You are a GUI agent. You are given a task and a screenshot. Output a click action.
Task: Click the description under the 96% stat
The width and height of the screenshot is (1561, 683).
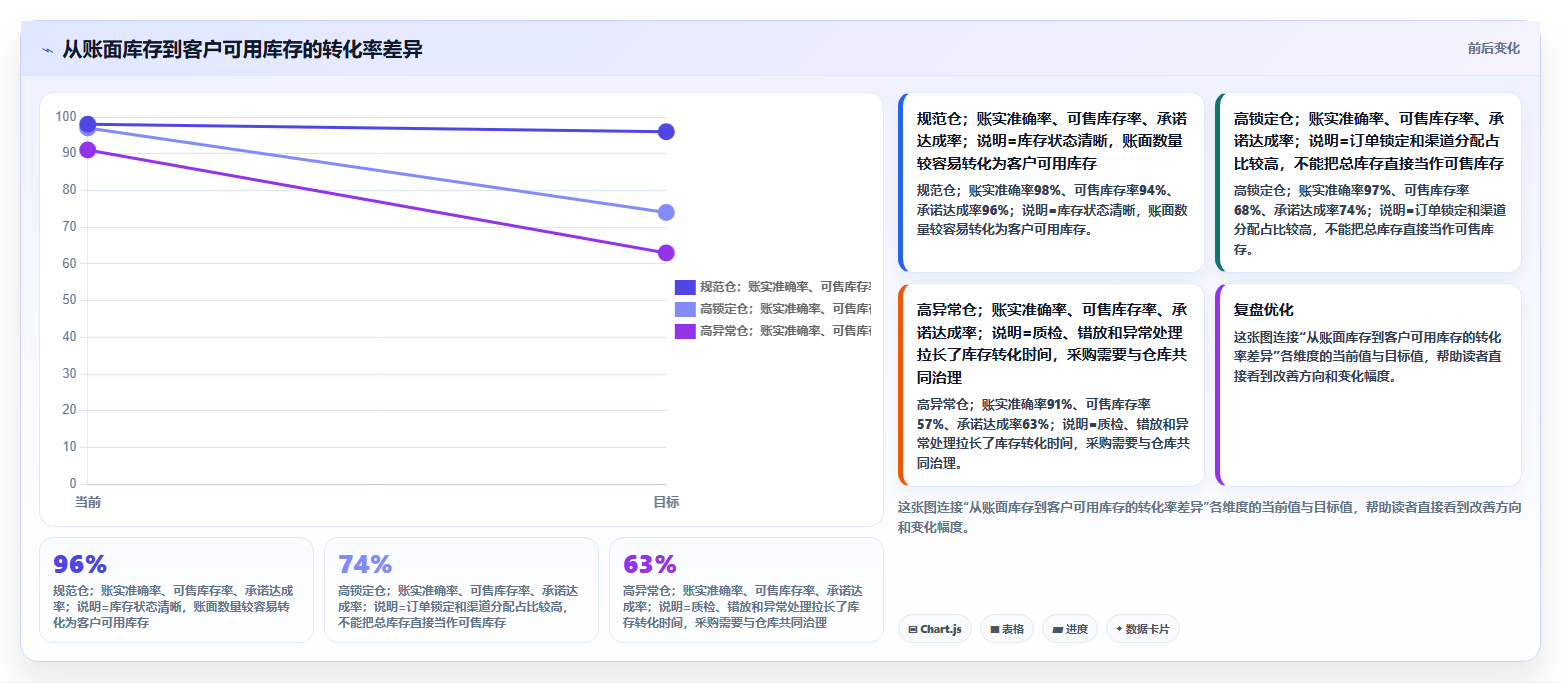pos(174,607)
